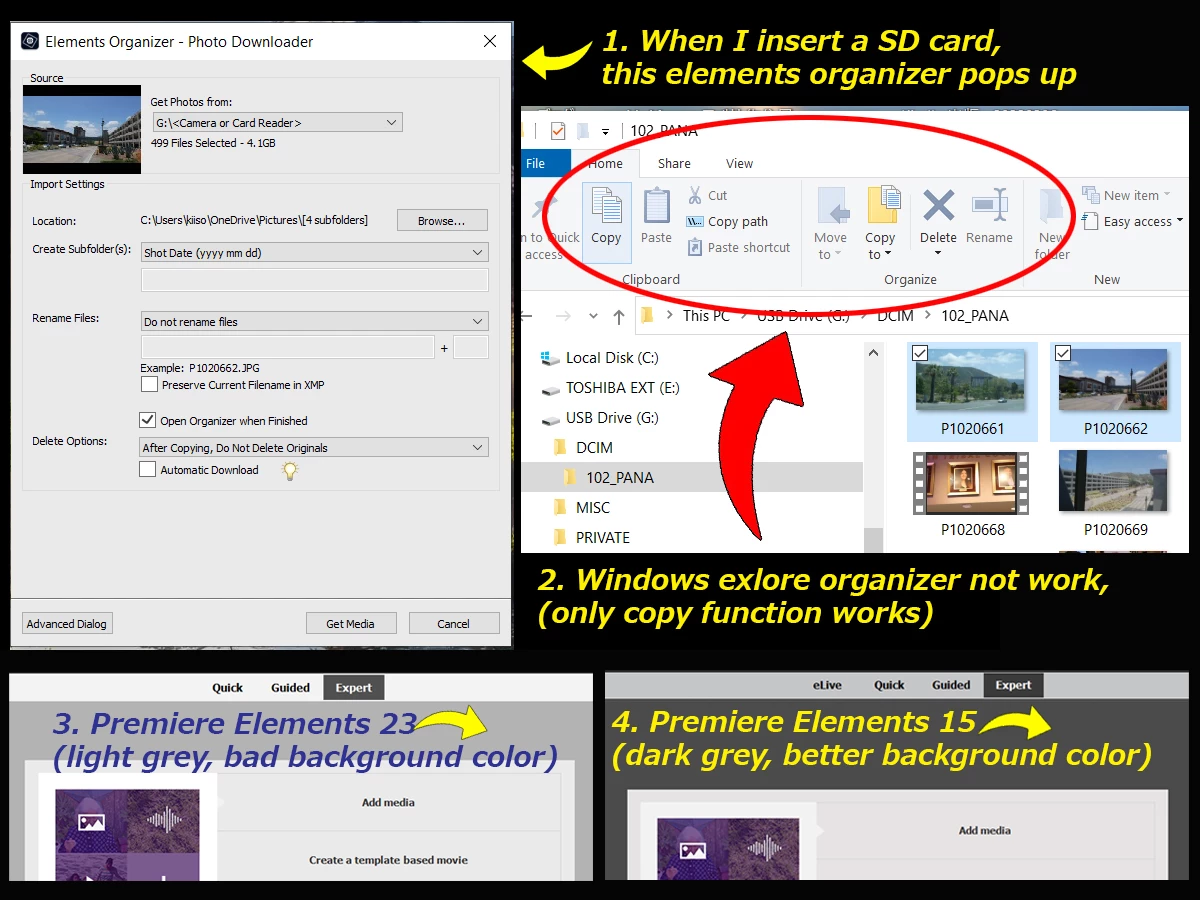Click the custom subfolder name field

[x=315, y=280]
